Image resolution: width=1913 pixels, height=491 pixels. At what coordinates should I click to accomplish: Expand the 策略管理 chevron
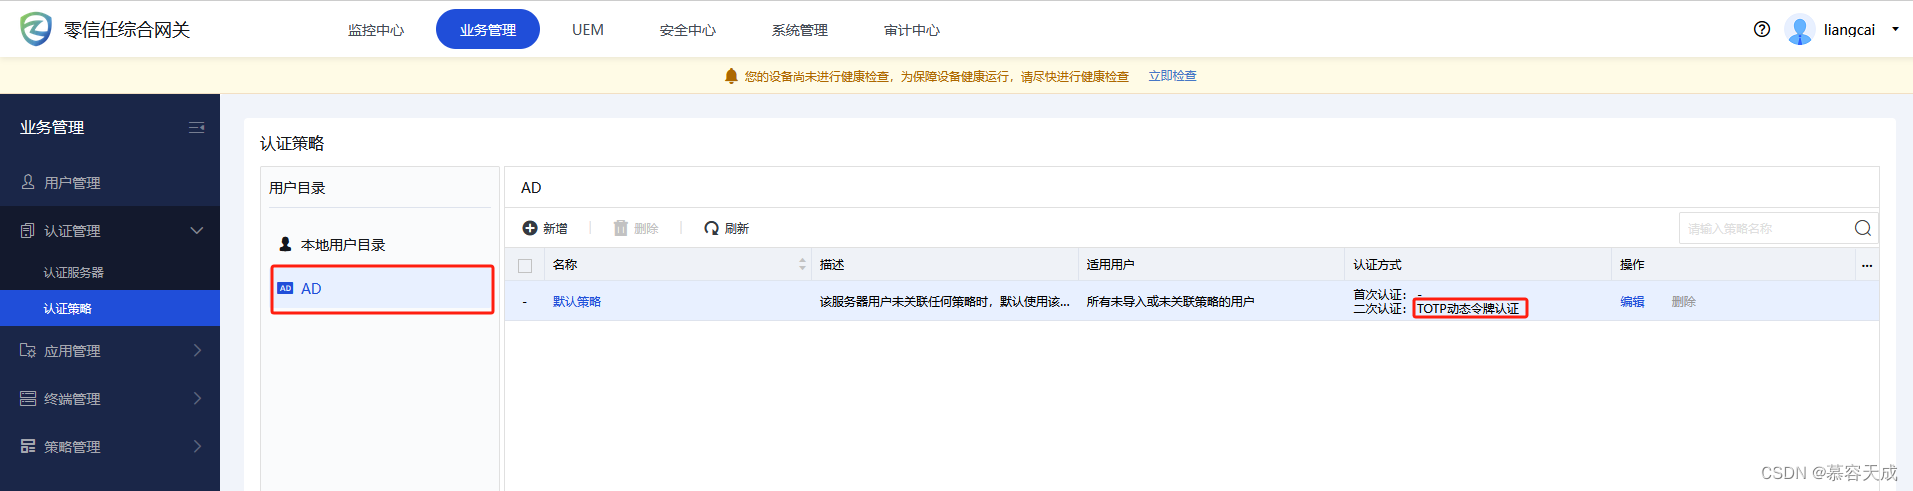(197, 446)
